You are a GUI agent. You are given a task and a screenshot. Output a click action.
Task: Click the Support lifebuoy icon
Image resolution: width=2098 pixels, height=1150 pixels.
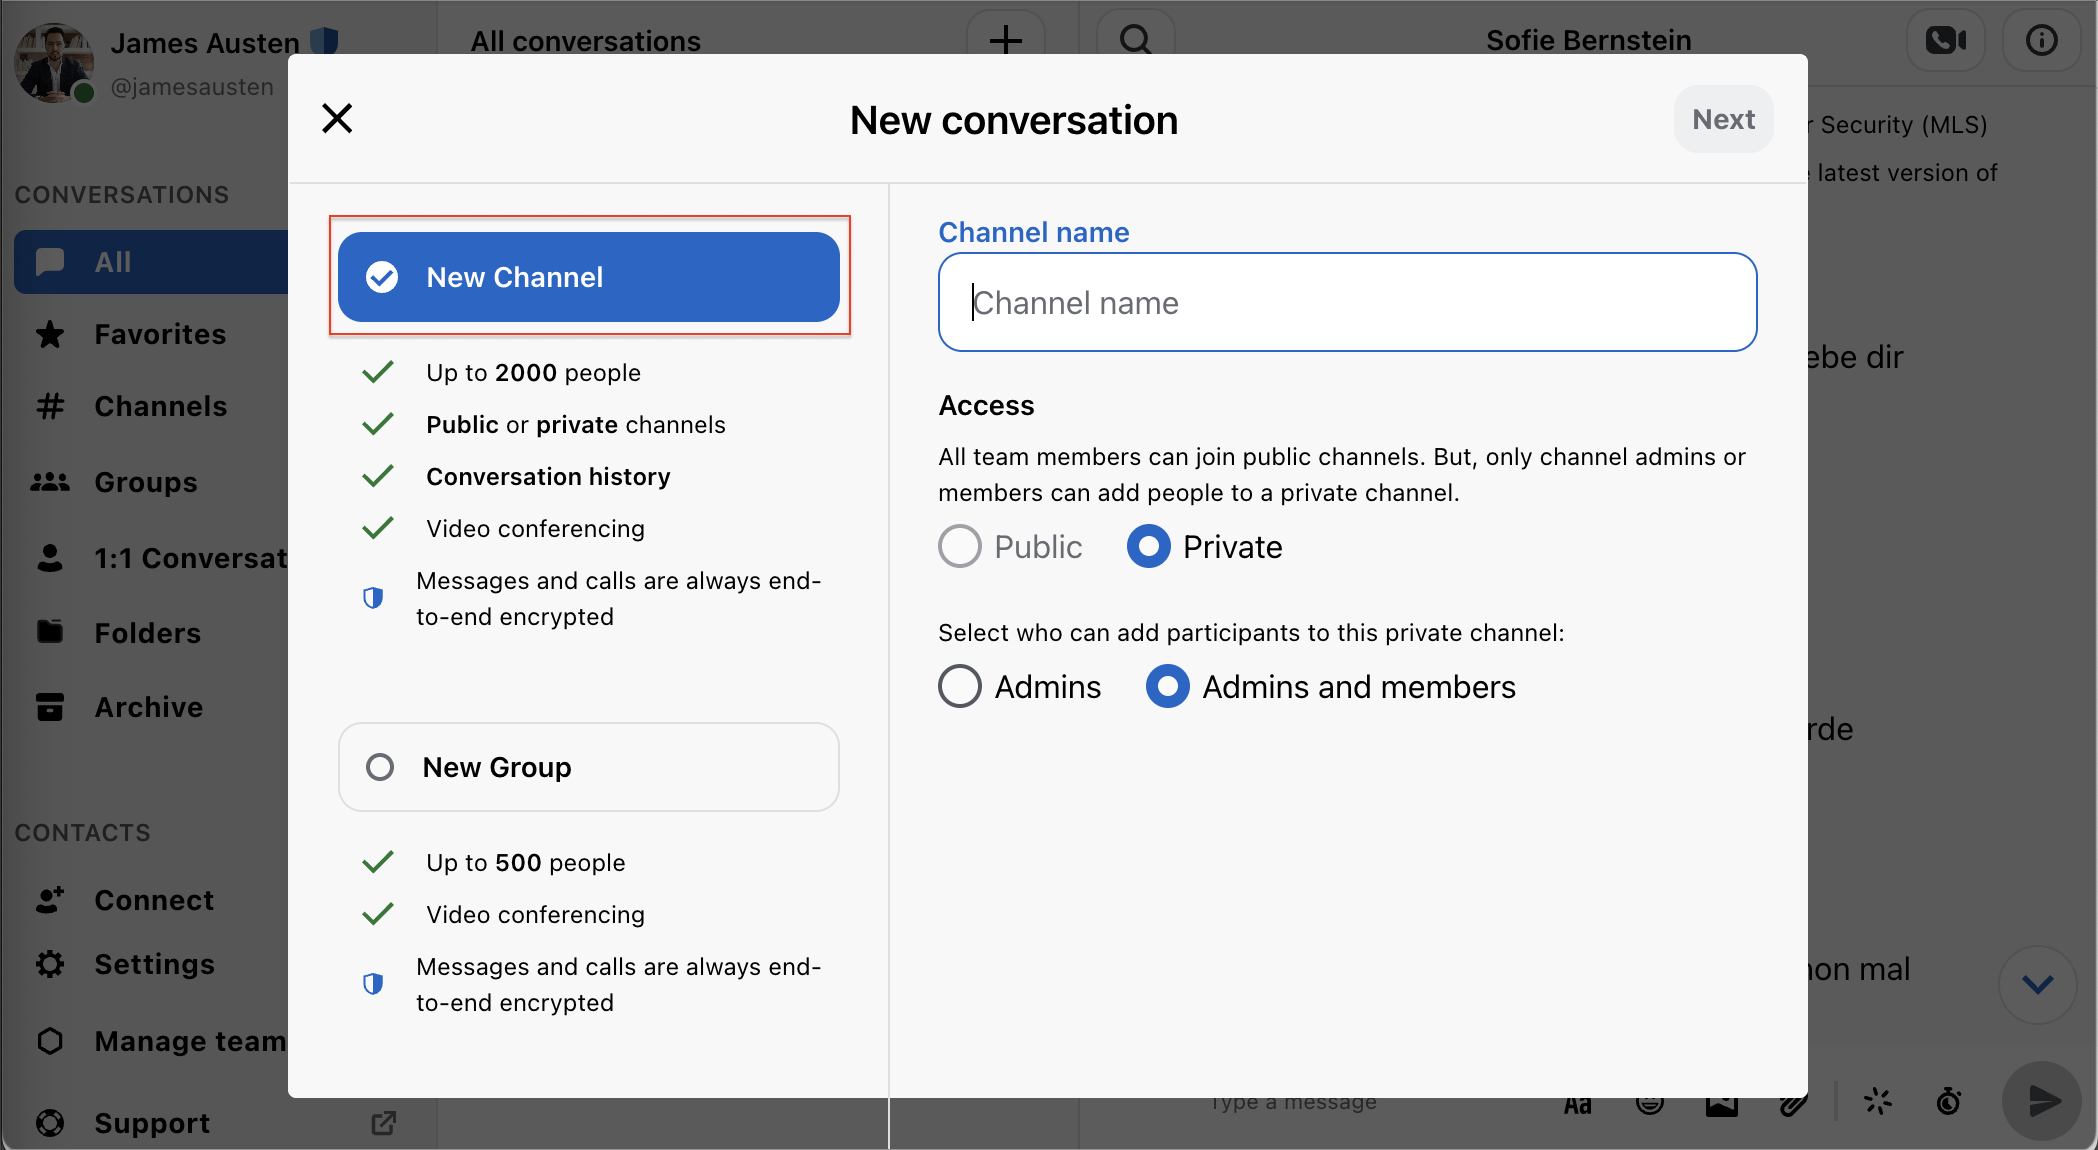tap(50, 1123)
